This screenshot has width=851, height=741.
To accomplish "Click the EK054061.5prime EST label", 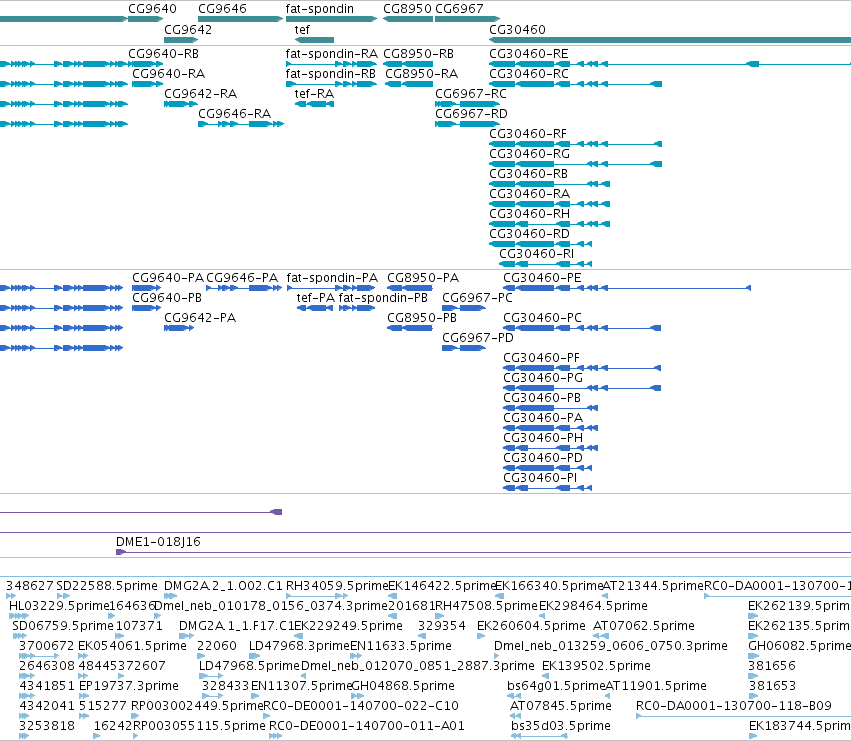I will 132,647.
